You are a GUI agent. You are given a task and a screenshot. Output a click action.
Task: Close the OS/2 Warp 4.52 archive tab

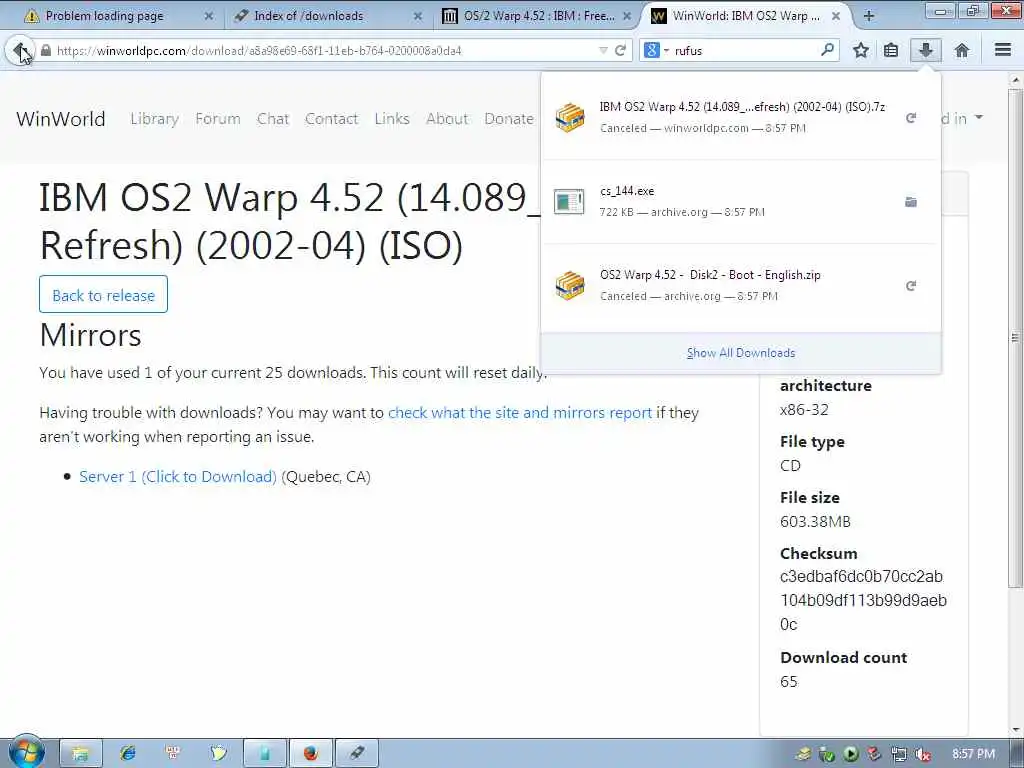[627, 16]
